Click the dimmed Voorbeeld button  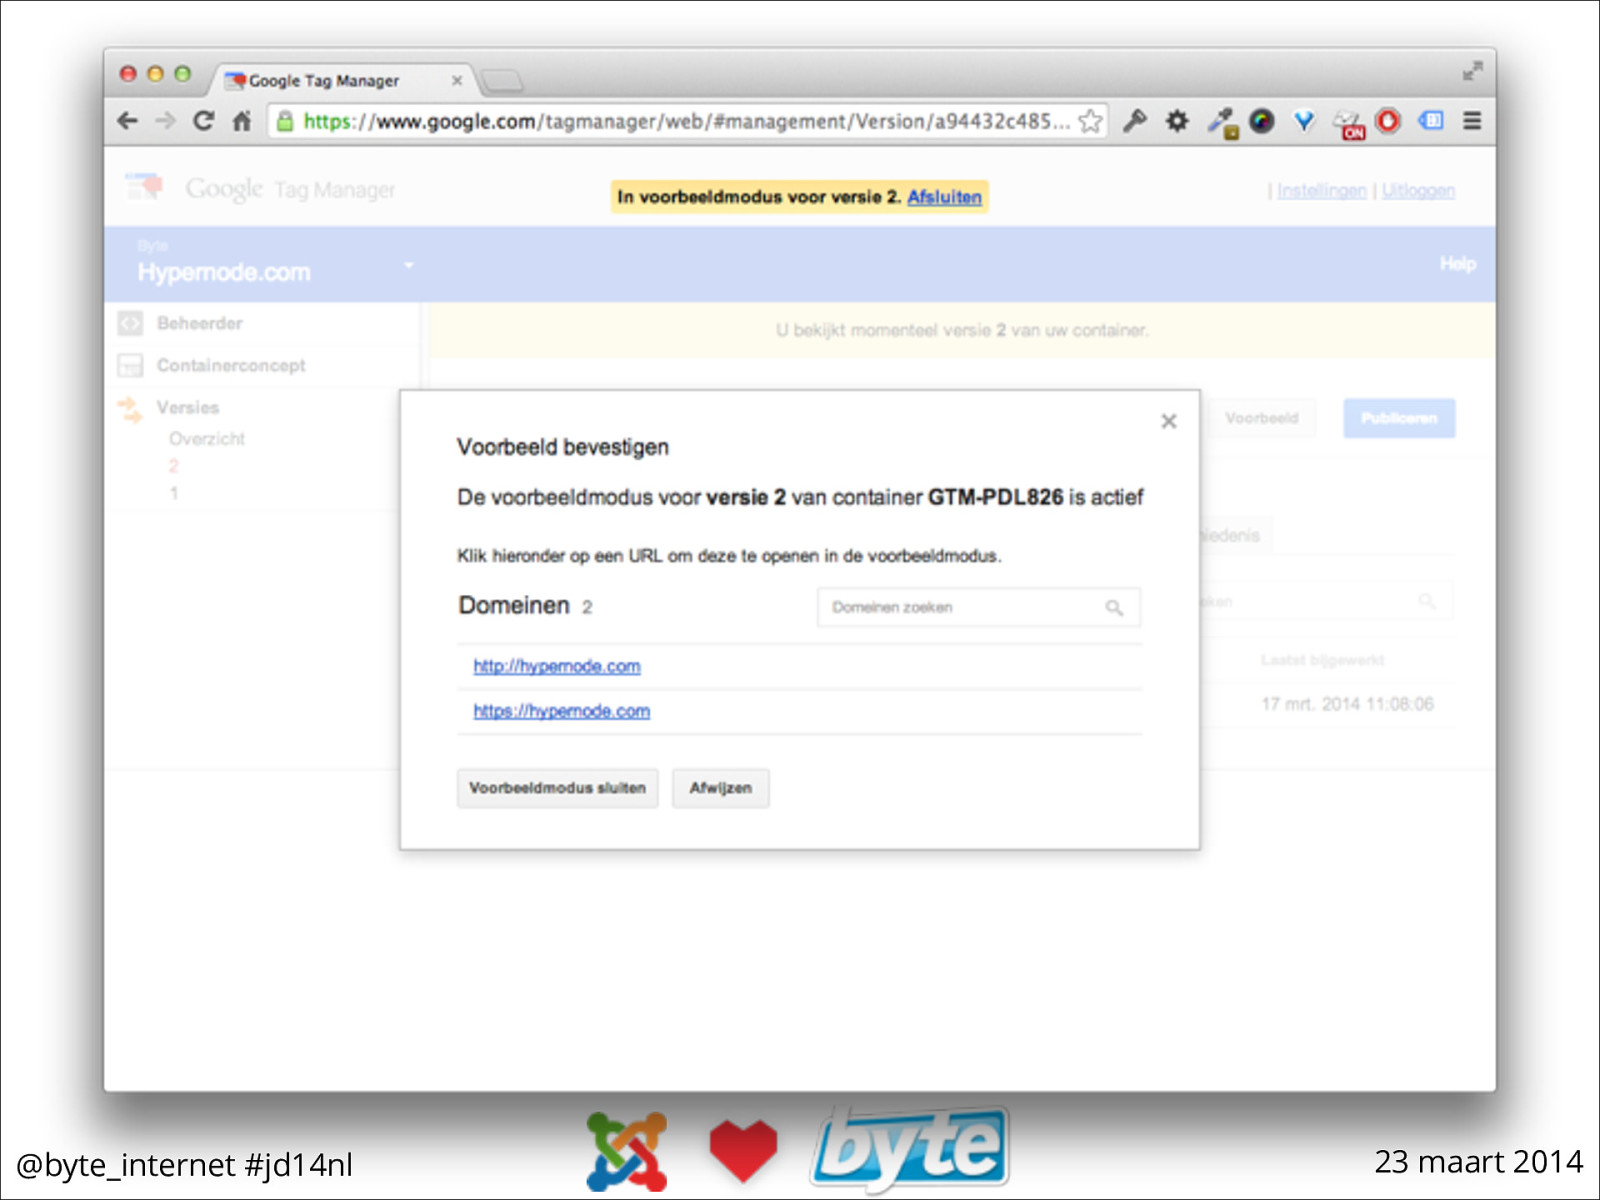click(x=1262, y=418)
